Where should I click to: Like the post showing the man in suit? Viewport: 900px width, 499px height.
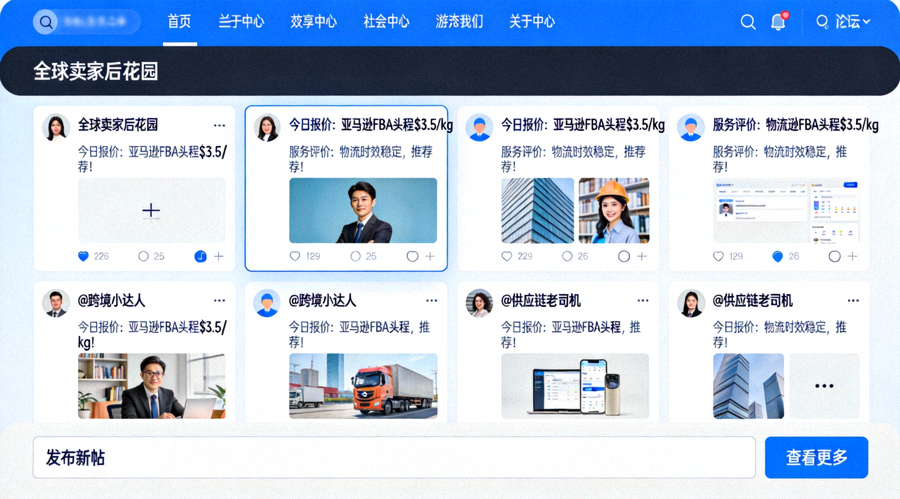(x=294, y=256)
